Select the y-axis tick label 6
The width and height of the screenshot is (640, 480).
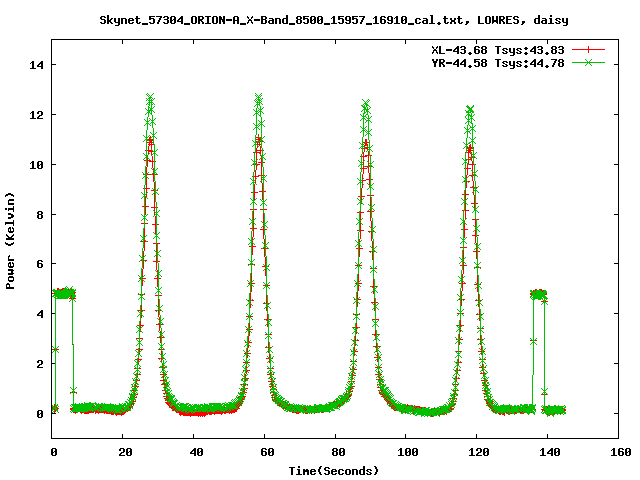(40, 264)
